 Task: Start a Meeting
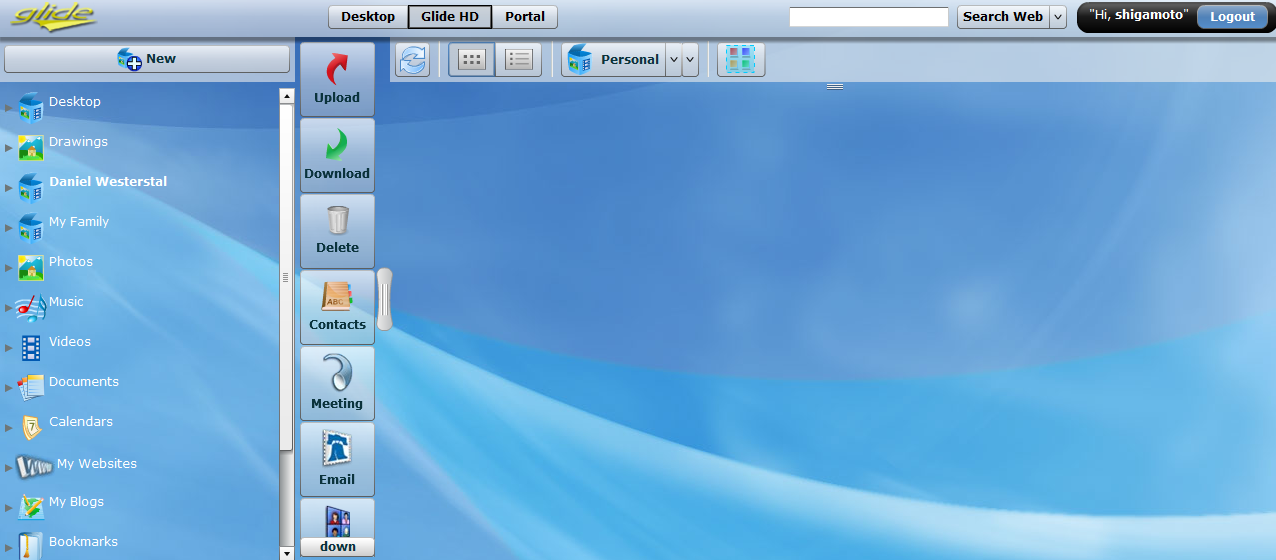click(337, 383)
